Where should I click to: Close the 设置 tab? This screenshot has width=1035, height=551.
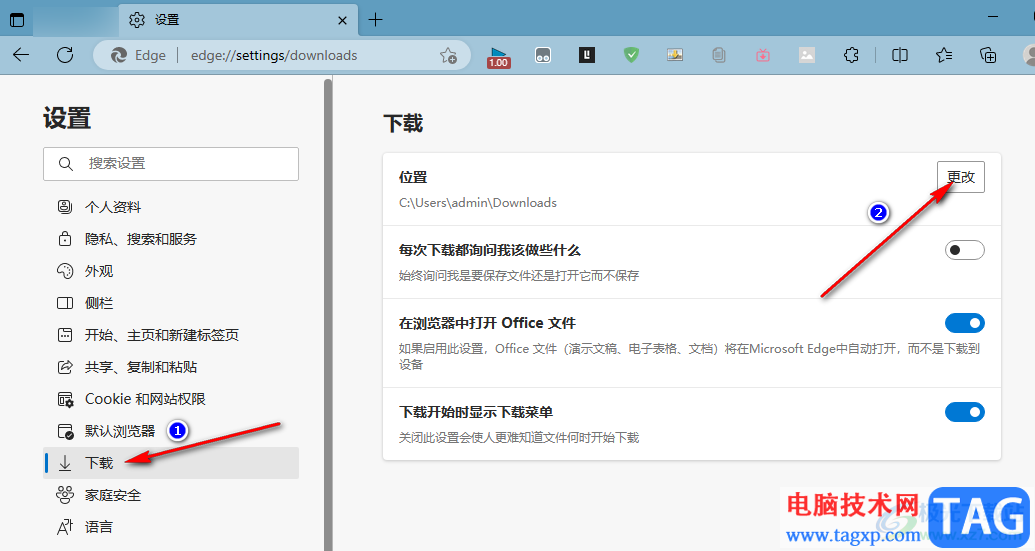tap(343, 20)
